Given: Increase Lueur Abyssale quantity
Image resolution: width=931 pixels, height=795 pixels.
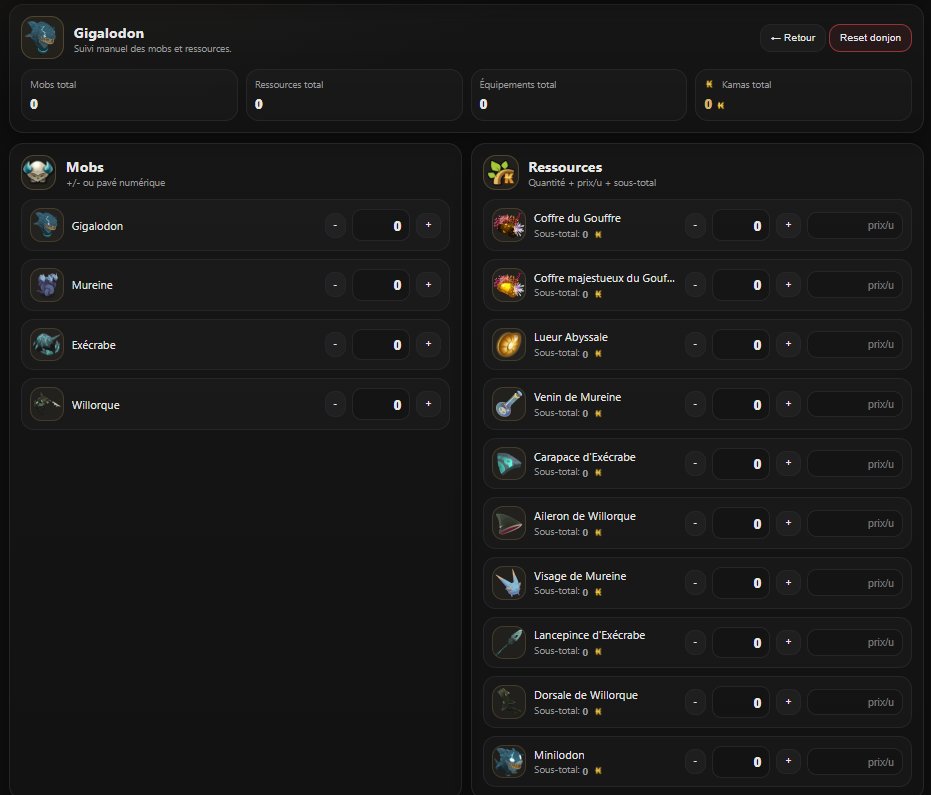Looking at the screenshot, I should [788, 344].
